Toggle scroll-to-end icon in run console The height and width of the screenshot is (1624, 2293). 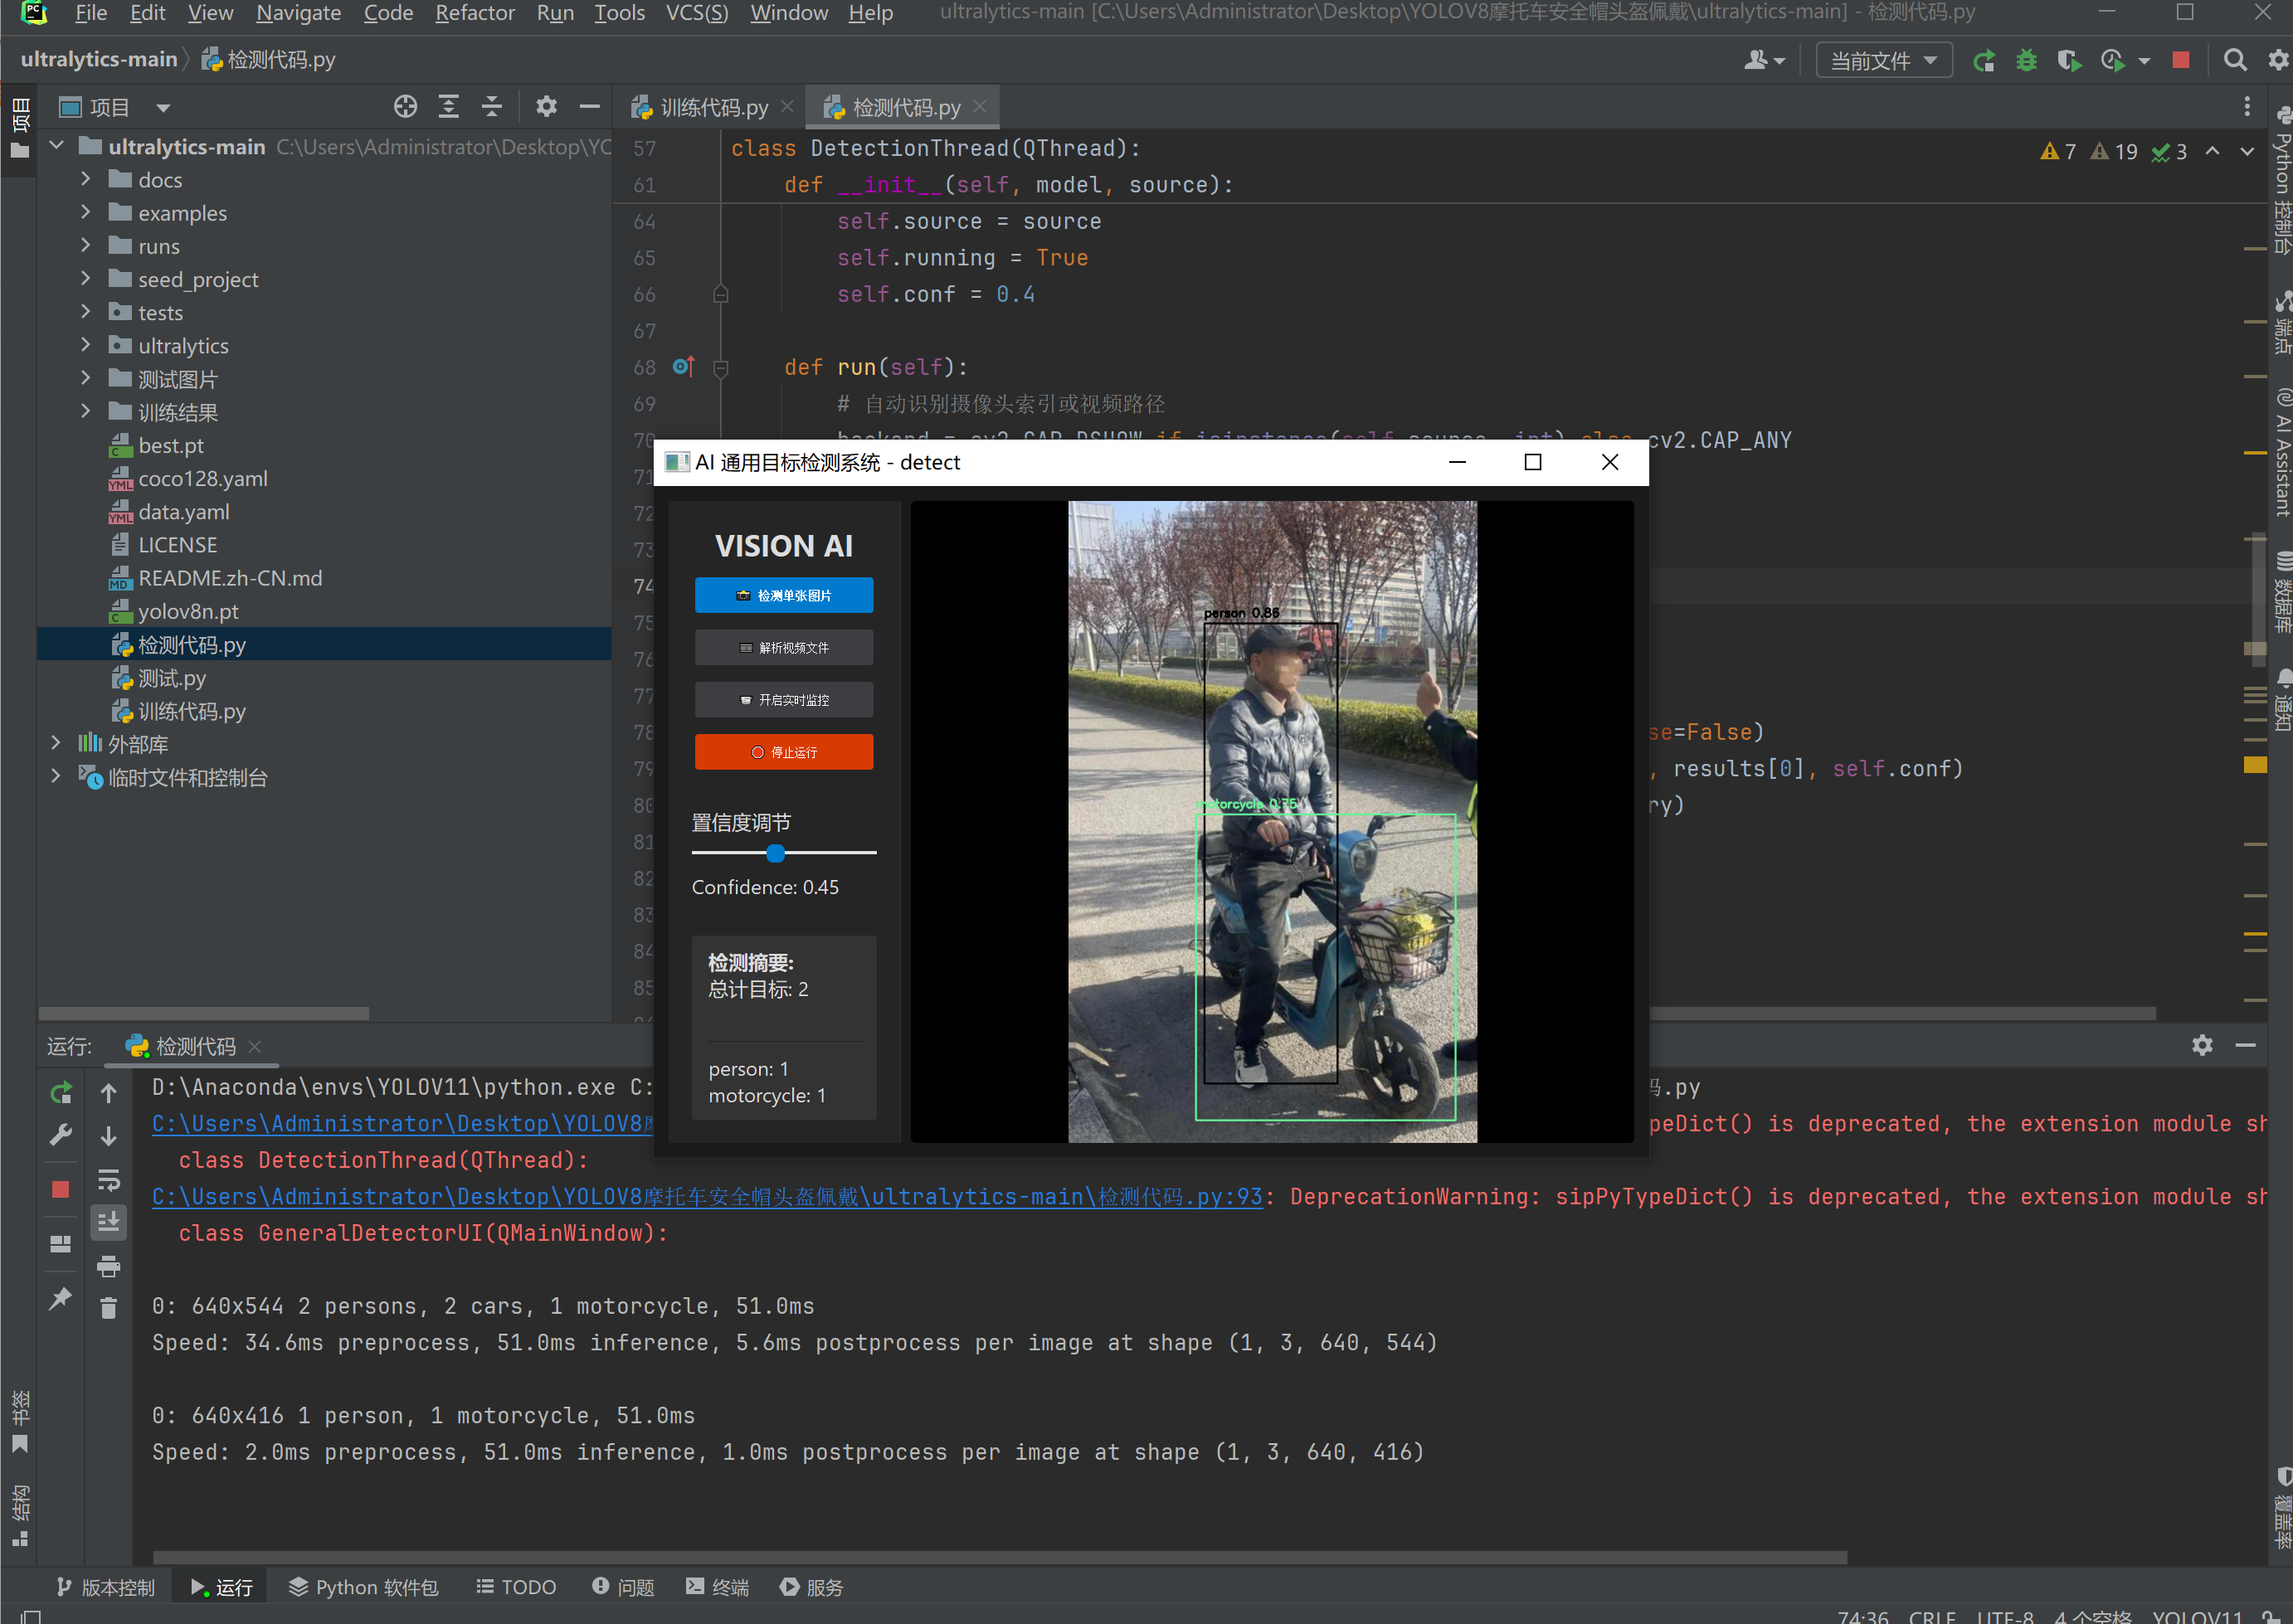(x=109, y=1222)
